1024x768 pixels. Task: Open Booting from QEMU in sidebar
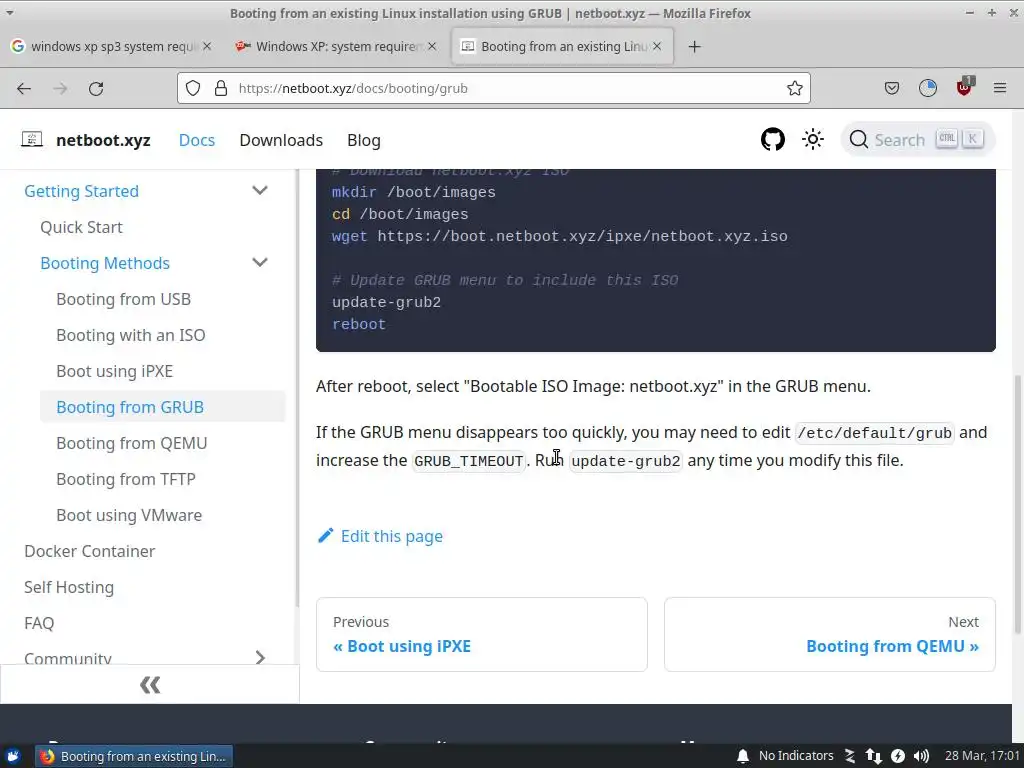tap(131, 442)
